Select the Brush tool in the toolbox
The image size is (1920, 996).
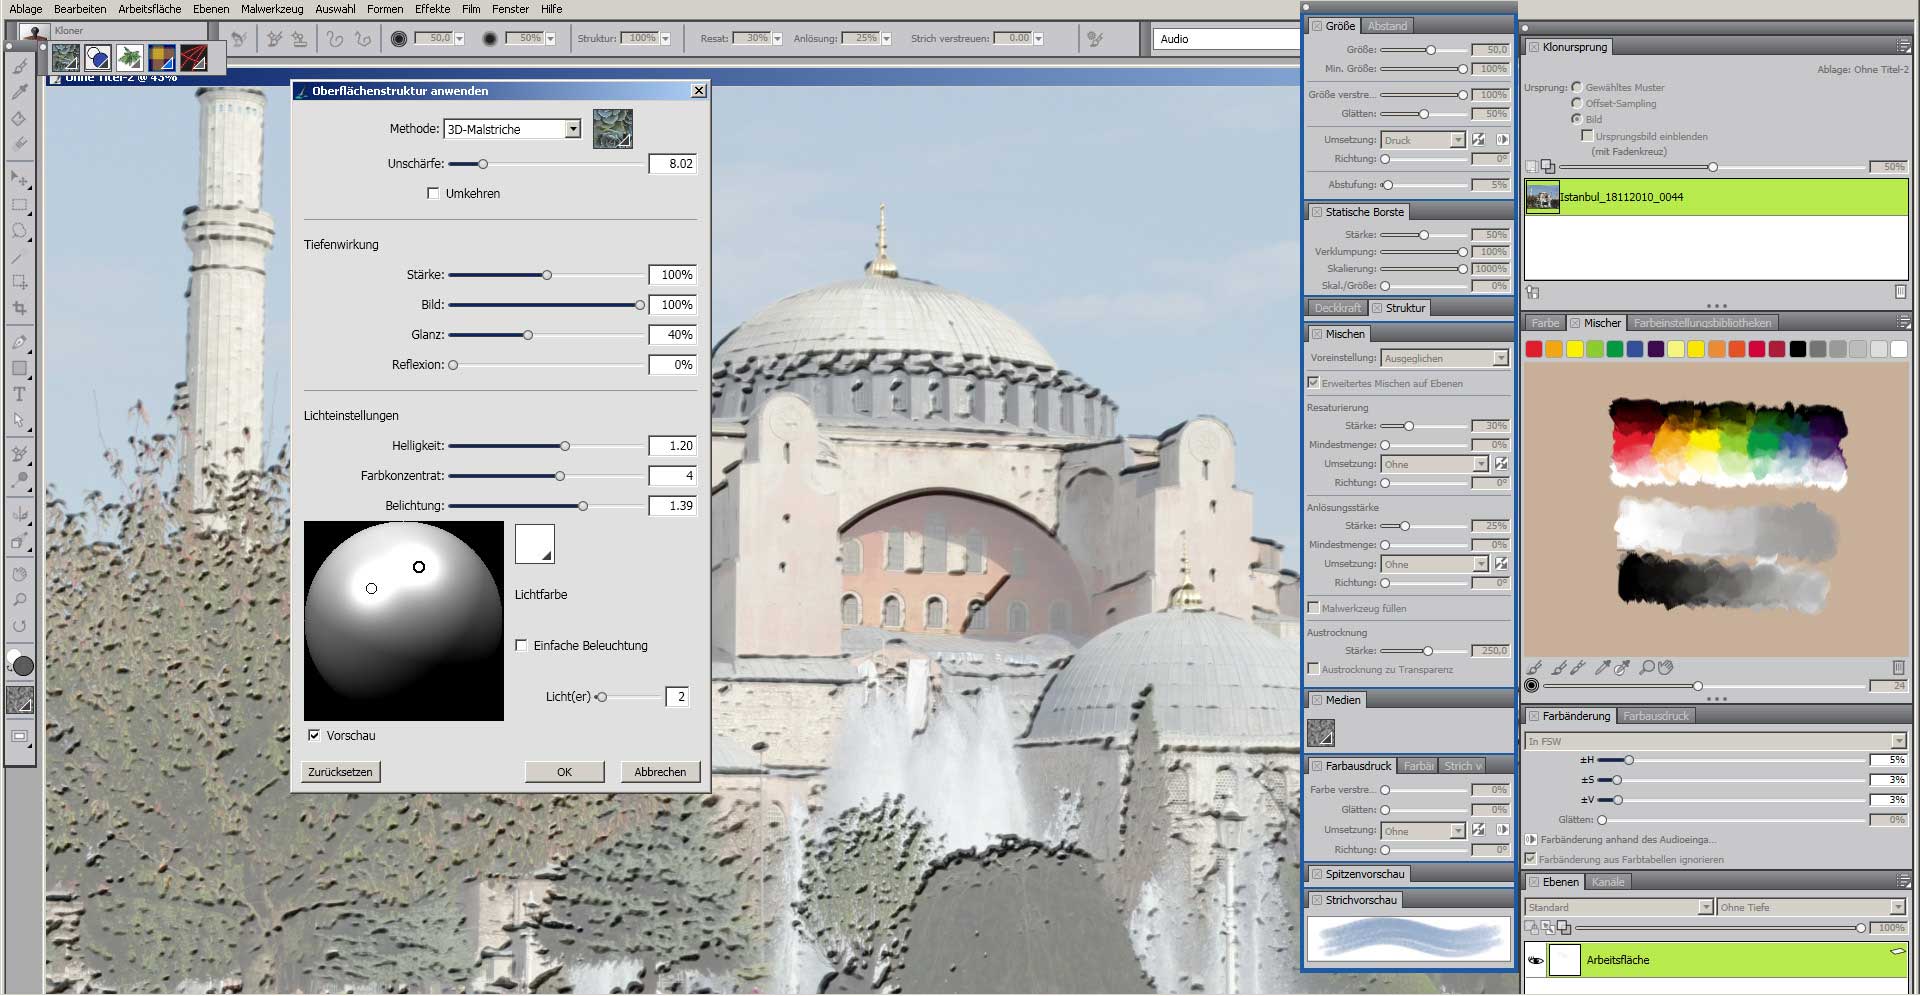point(20,67)
